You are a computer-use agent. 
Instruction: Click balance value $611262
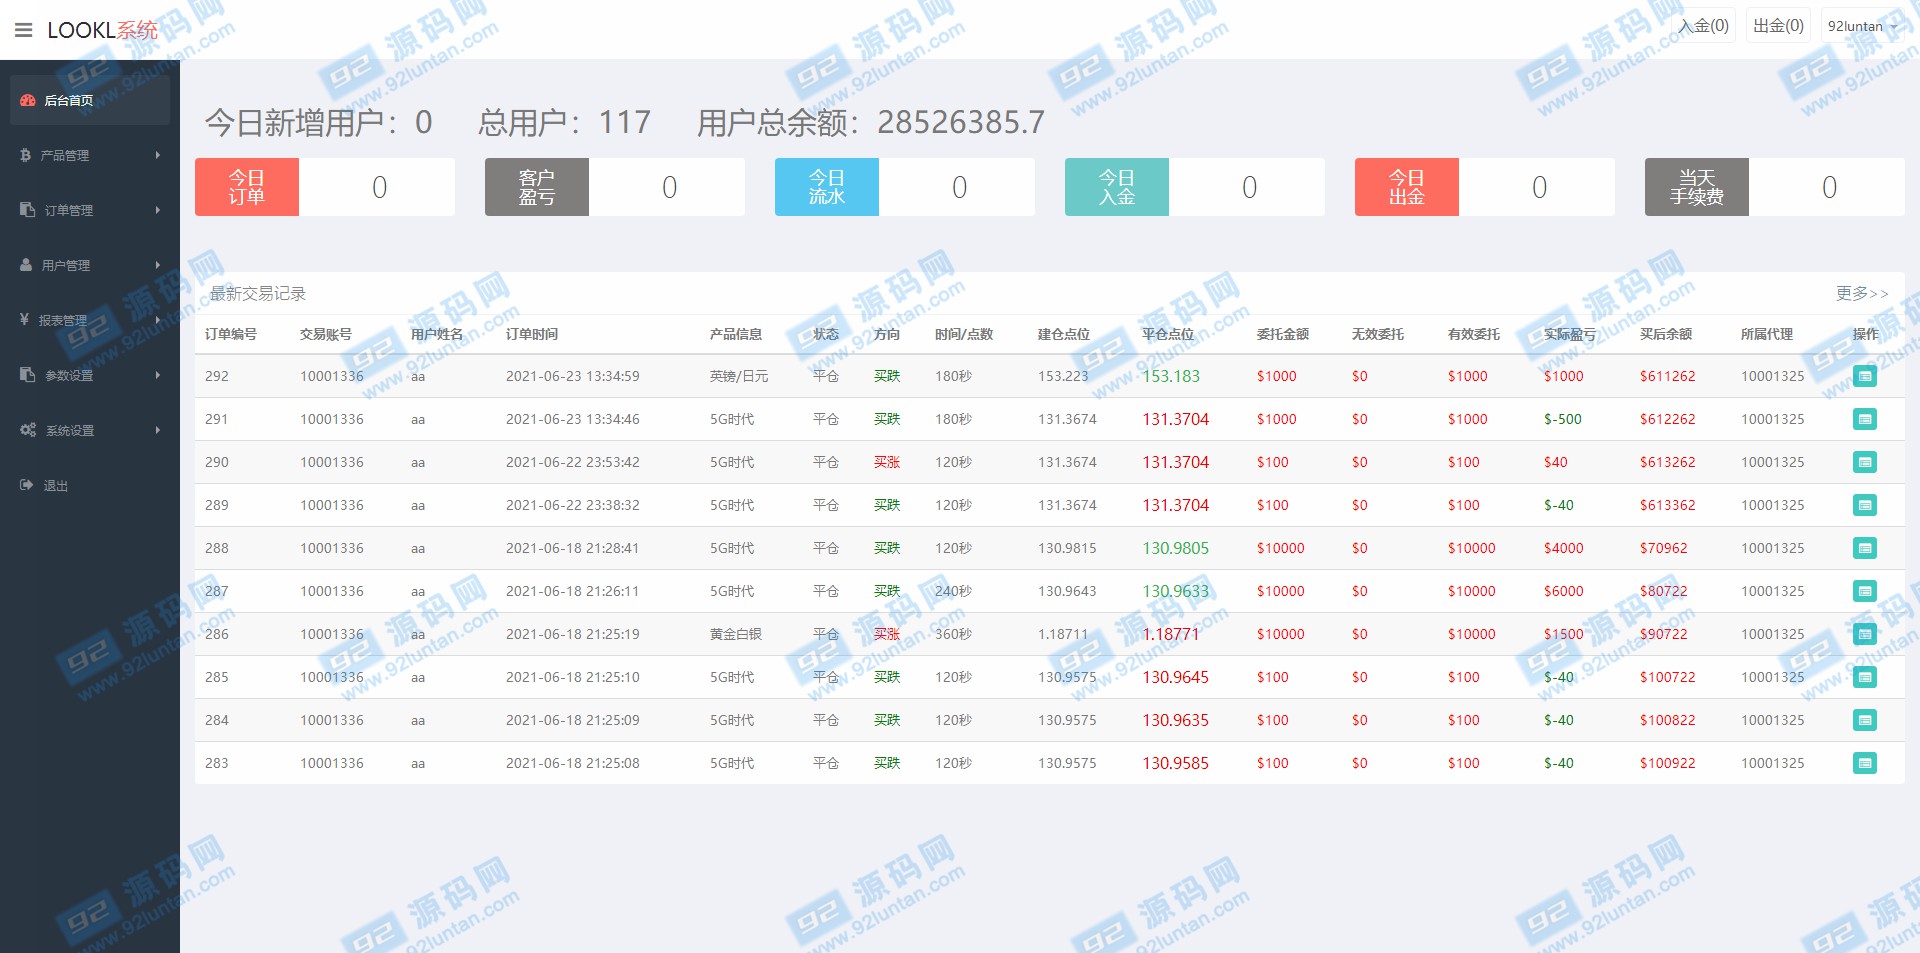(1668, 376)
